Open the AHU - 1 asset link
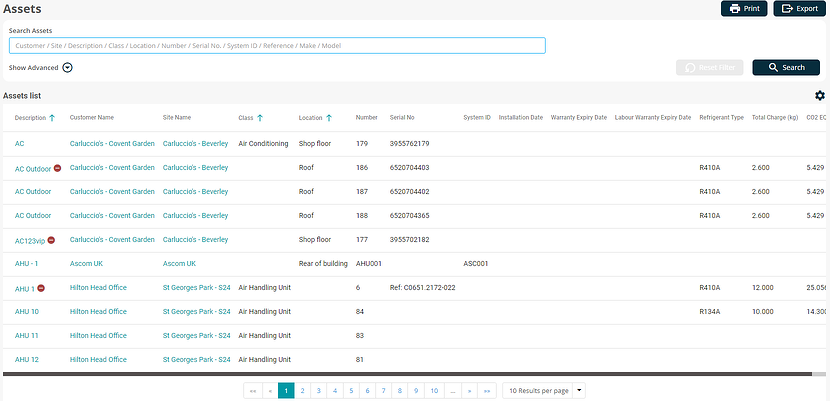 point(26,263)
